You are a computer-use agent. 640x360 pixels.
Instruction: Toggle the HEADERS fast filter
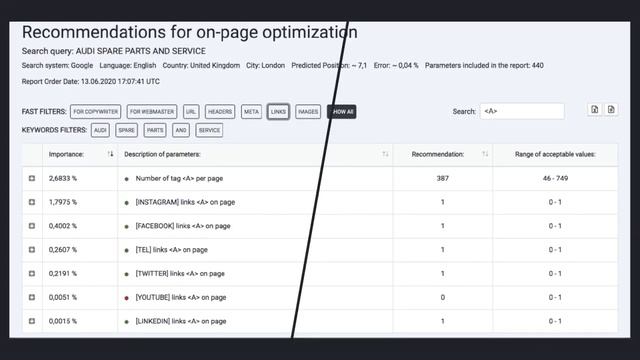[x=220, y=111]
